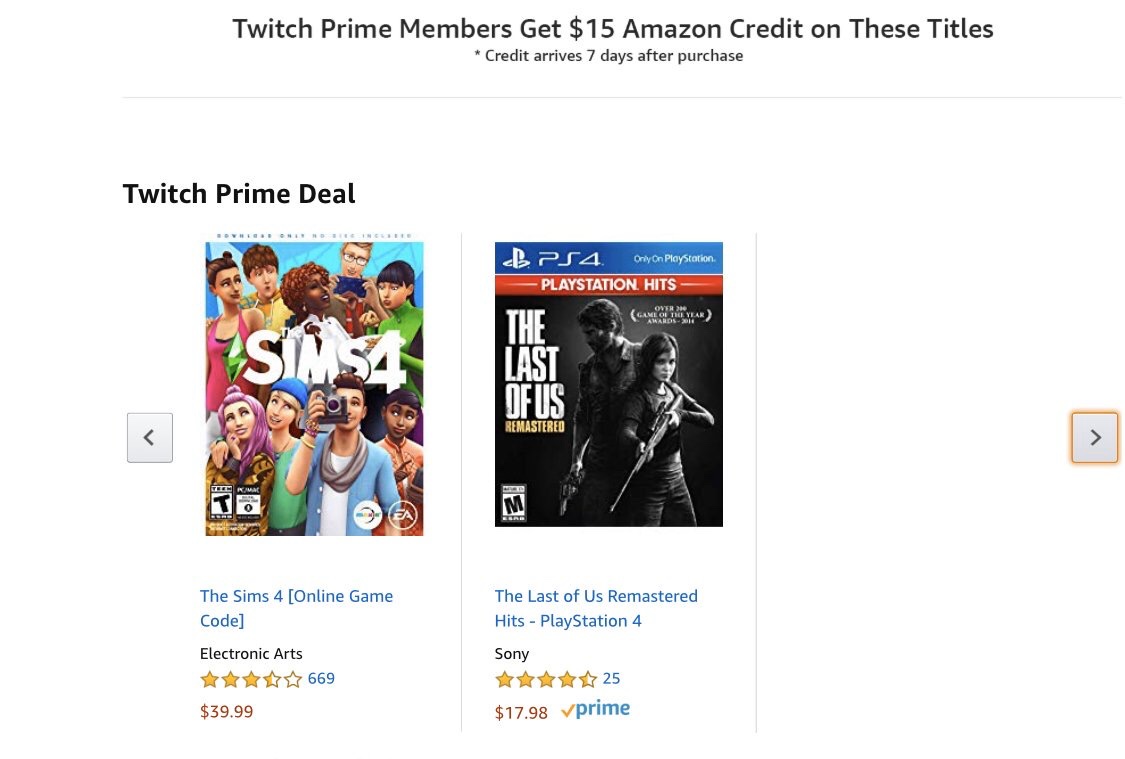Image resolution: width=1125 pixels, height=759 pixels.
Task: Click the EA logo on Sims 4 cover
Action: 403,516
